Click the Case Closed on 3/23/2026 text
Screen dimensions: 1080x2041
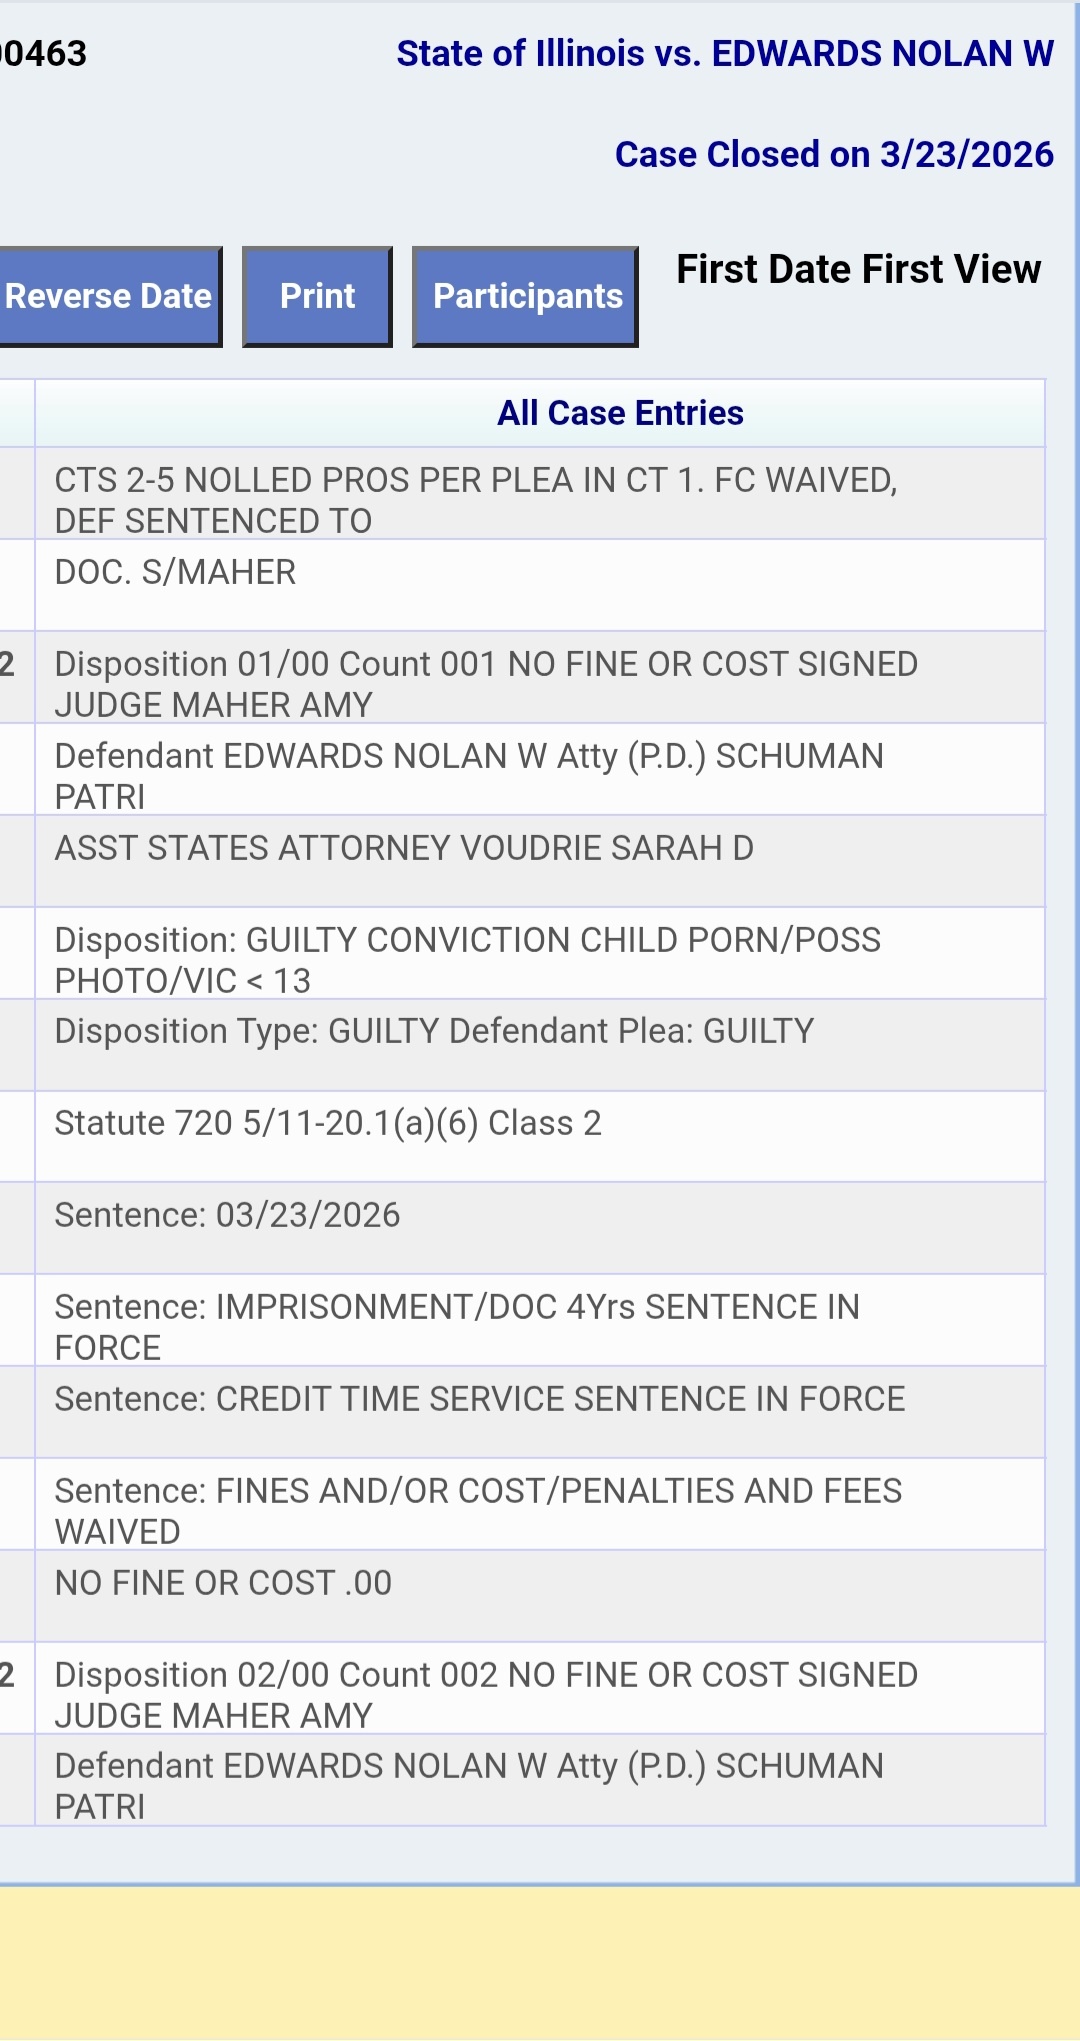click(833, 155)
